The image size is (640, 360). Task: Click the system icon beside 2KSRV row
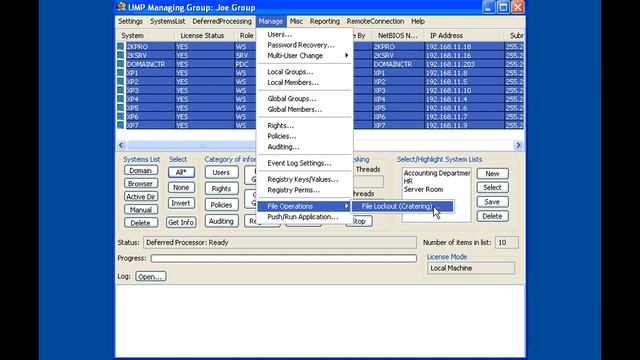click(120, 55)
